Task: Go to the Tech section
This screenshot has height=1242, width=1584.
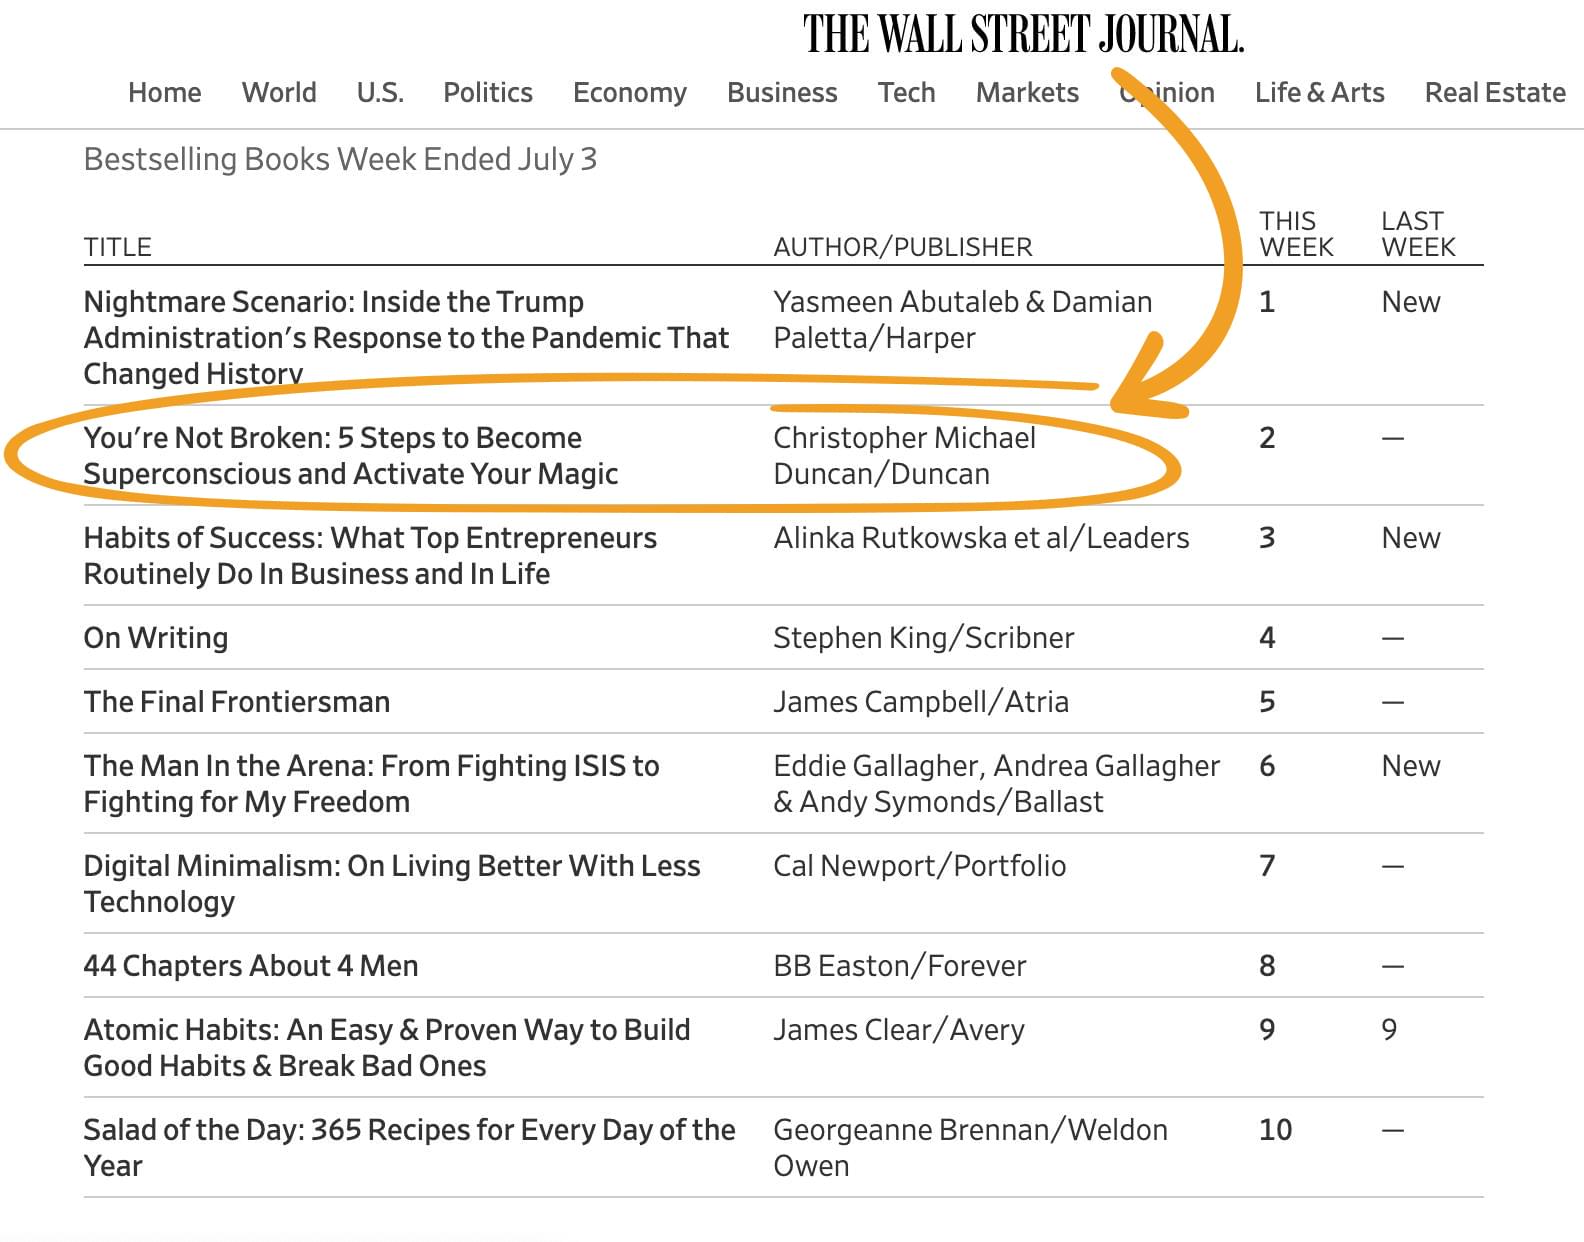Action: coord(907,93)
